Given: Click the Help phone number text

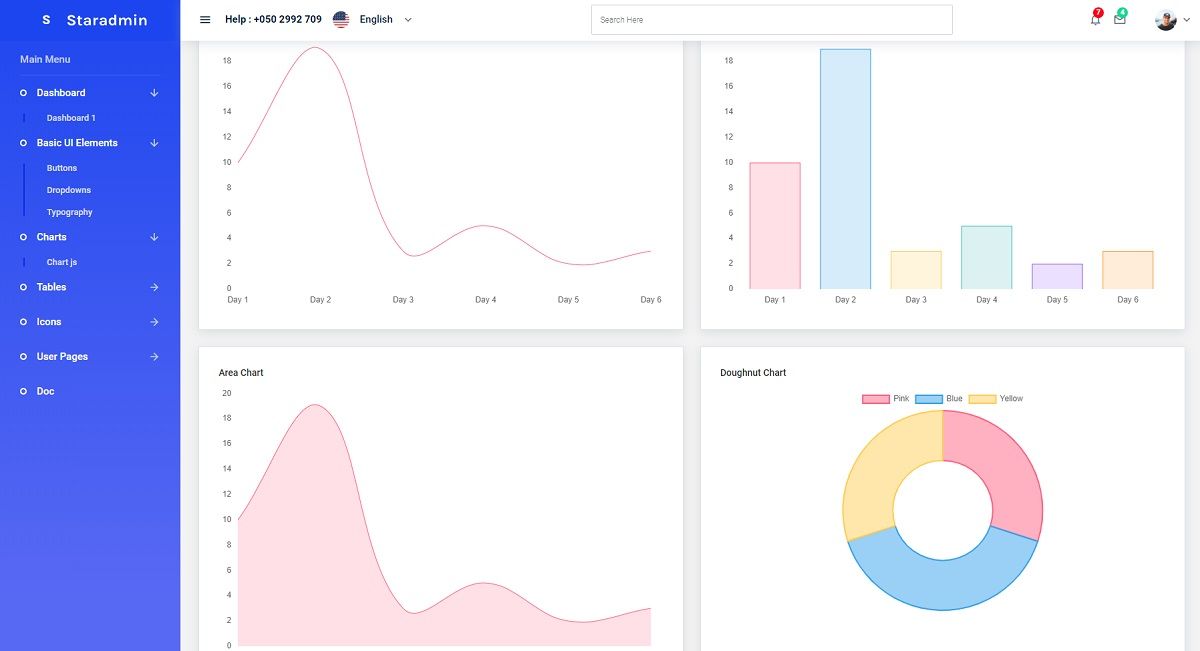Looking at the screenshot, I should (x=273, y=19).
